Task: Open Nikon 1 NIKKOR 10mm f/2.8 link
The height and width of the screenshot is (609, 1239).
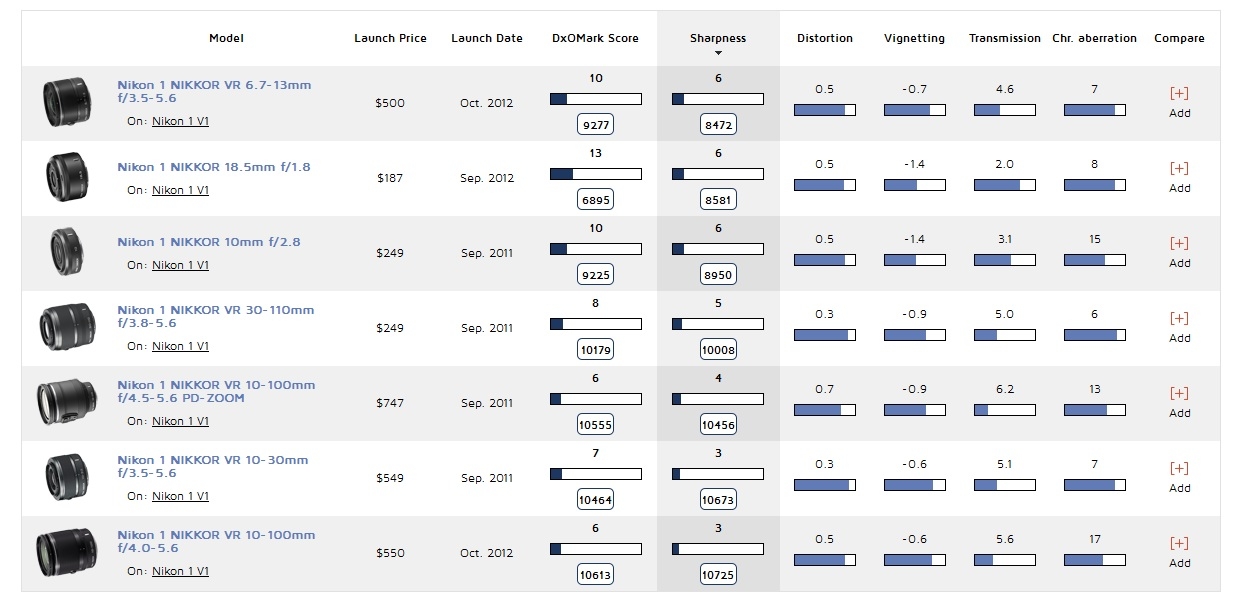Action: 209,242
